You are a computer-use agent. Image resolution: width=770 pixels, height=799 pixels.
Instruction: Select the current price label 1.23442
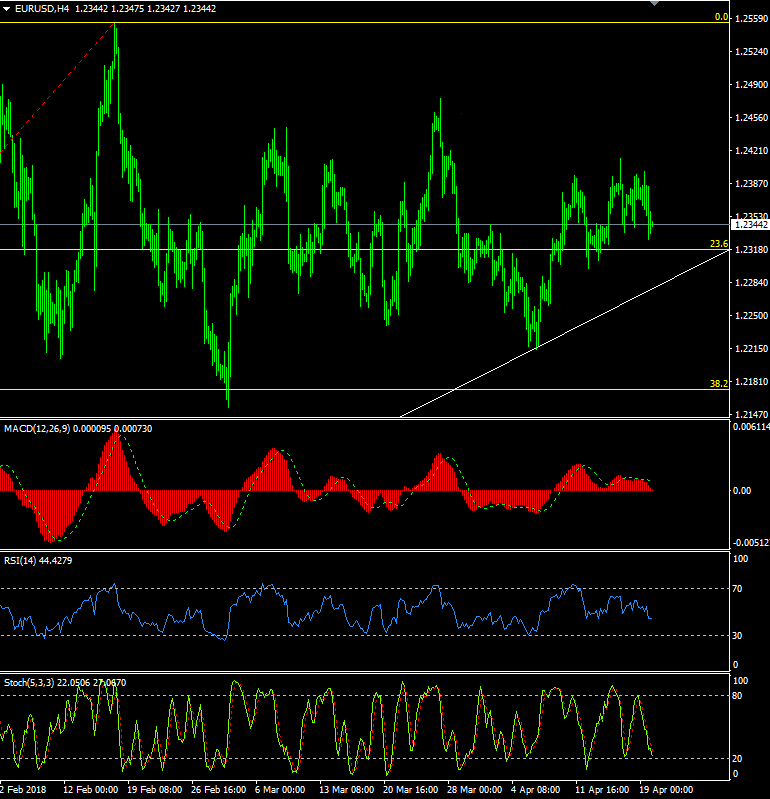[750, 225]
